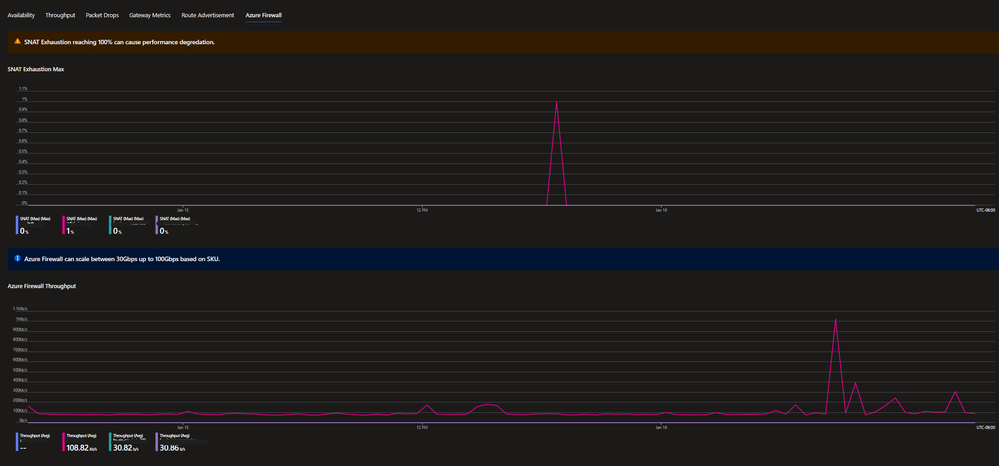
Task: Click the teal Throughput legend color bar
Action: click(x=110, y=442)
